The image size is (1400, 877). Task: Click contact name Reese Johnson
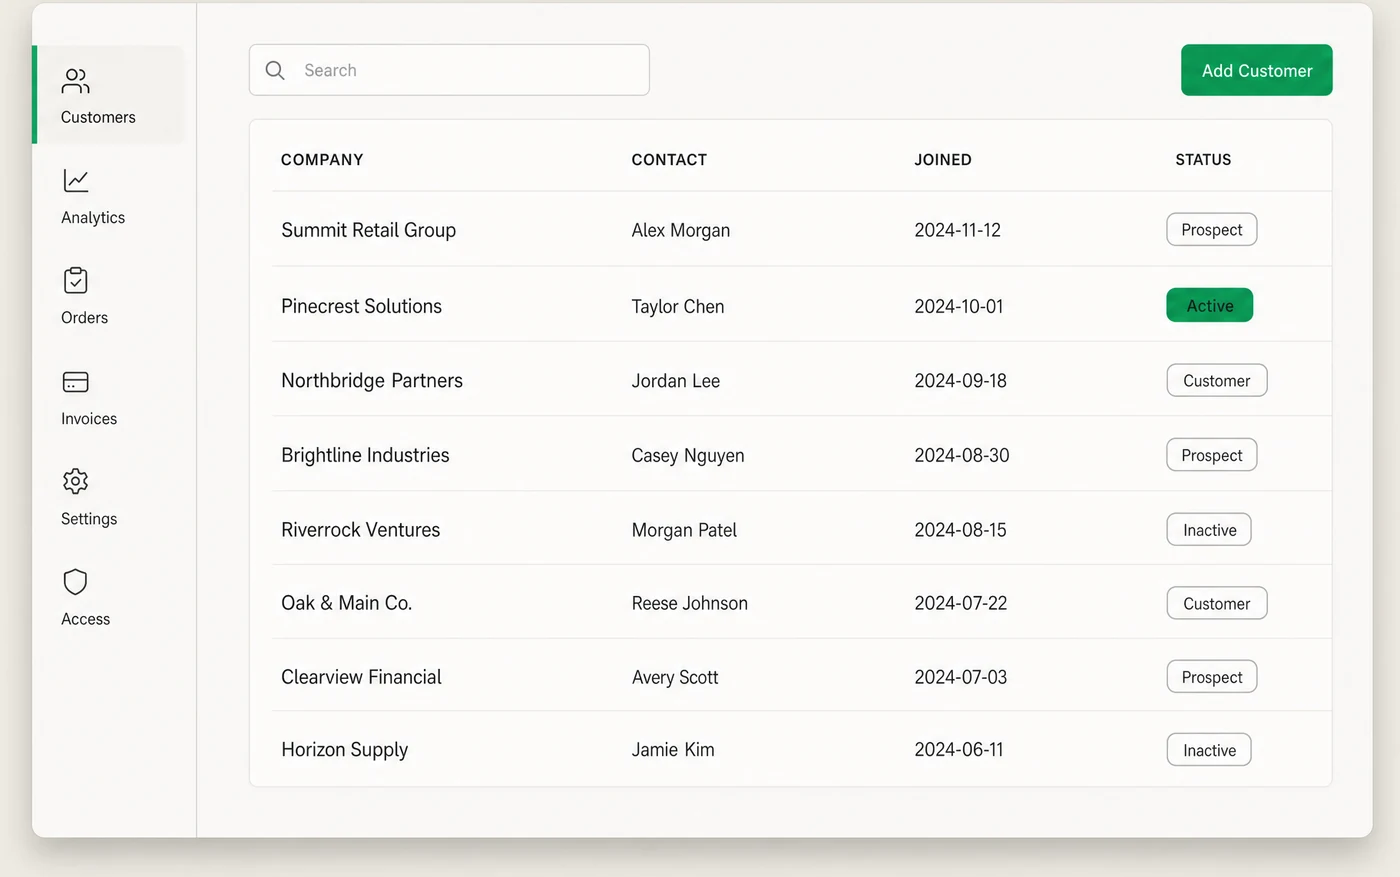point(690,603)
